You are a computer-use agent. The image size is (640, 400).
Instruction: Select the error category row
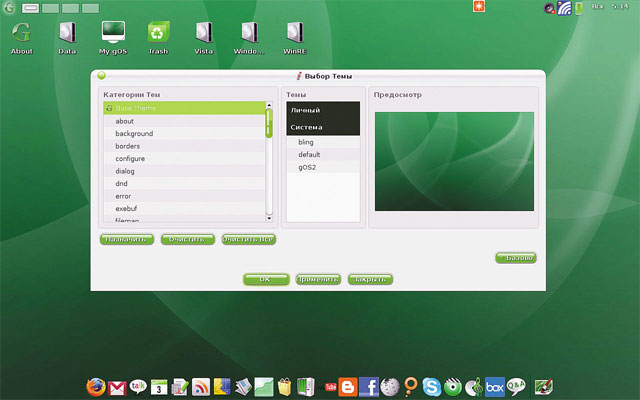(184, 196)
